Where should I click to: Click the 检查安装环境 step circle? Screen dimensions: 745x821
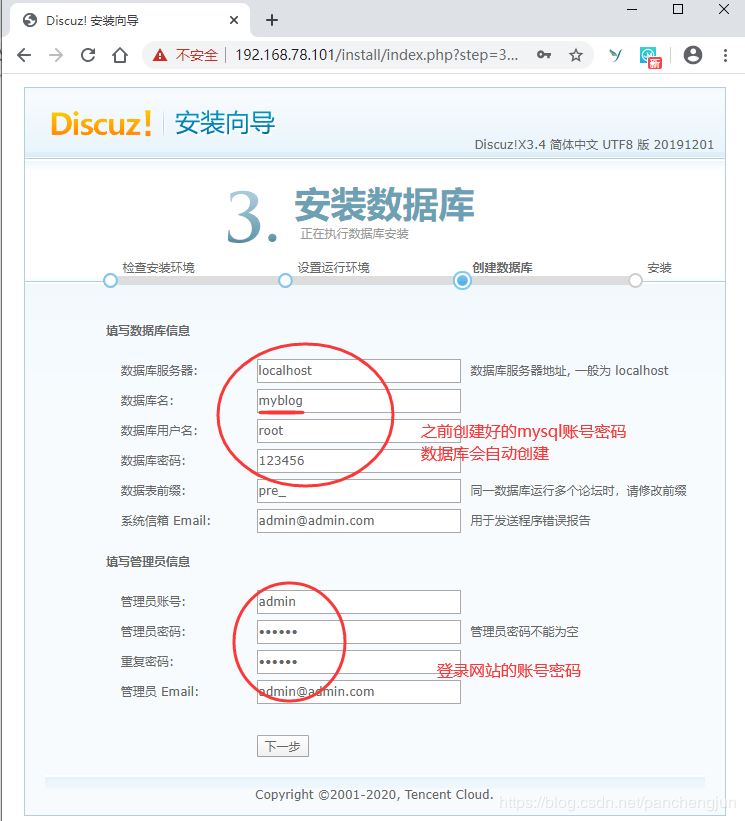(110, 281)
